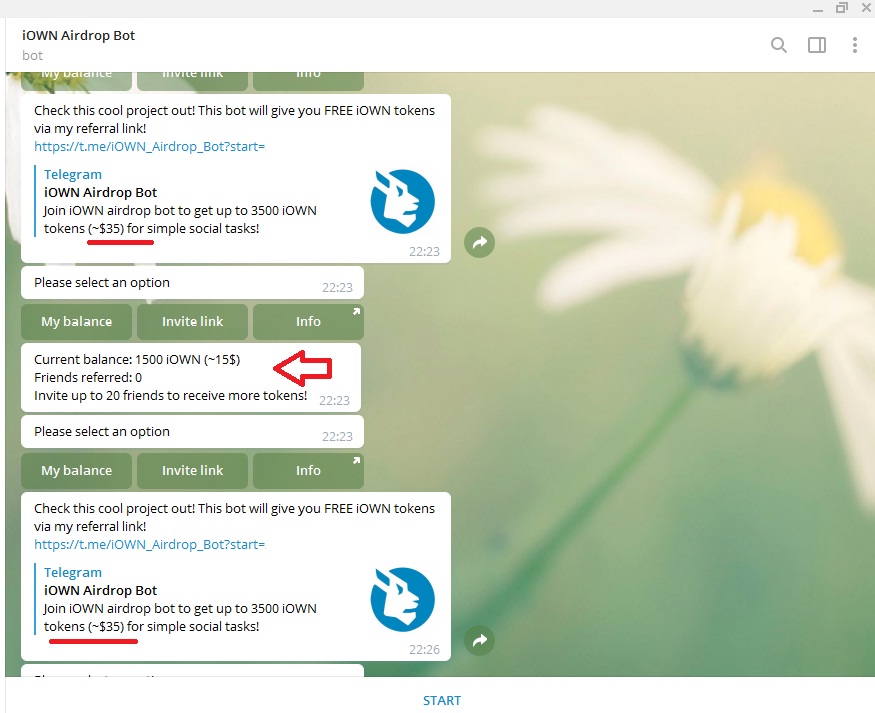Click 'Check this cool project out!' in 22:26 message
This screenshot has height=713, width=875.
(114, 508)
